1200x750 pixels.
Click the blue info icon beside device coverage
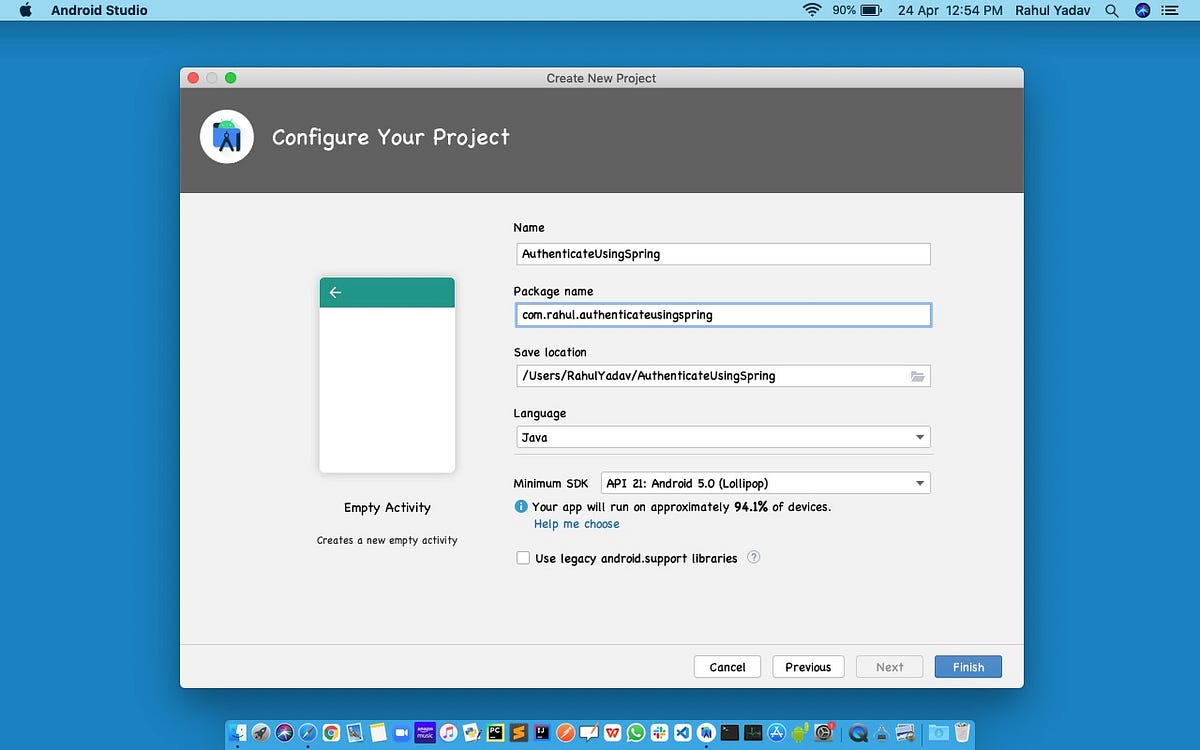pyautogui.click(x=520, y=507)
